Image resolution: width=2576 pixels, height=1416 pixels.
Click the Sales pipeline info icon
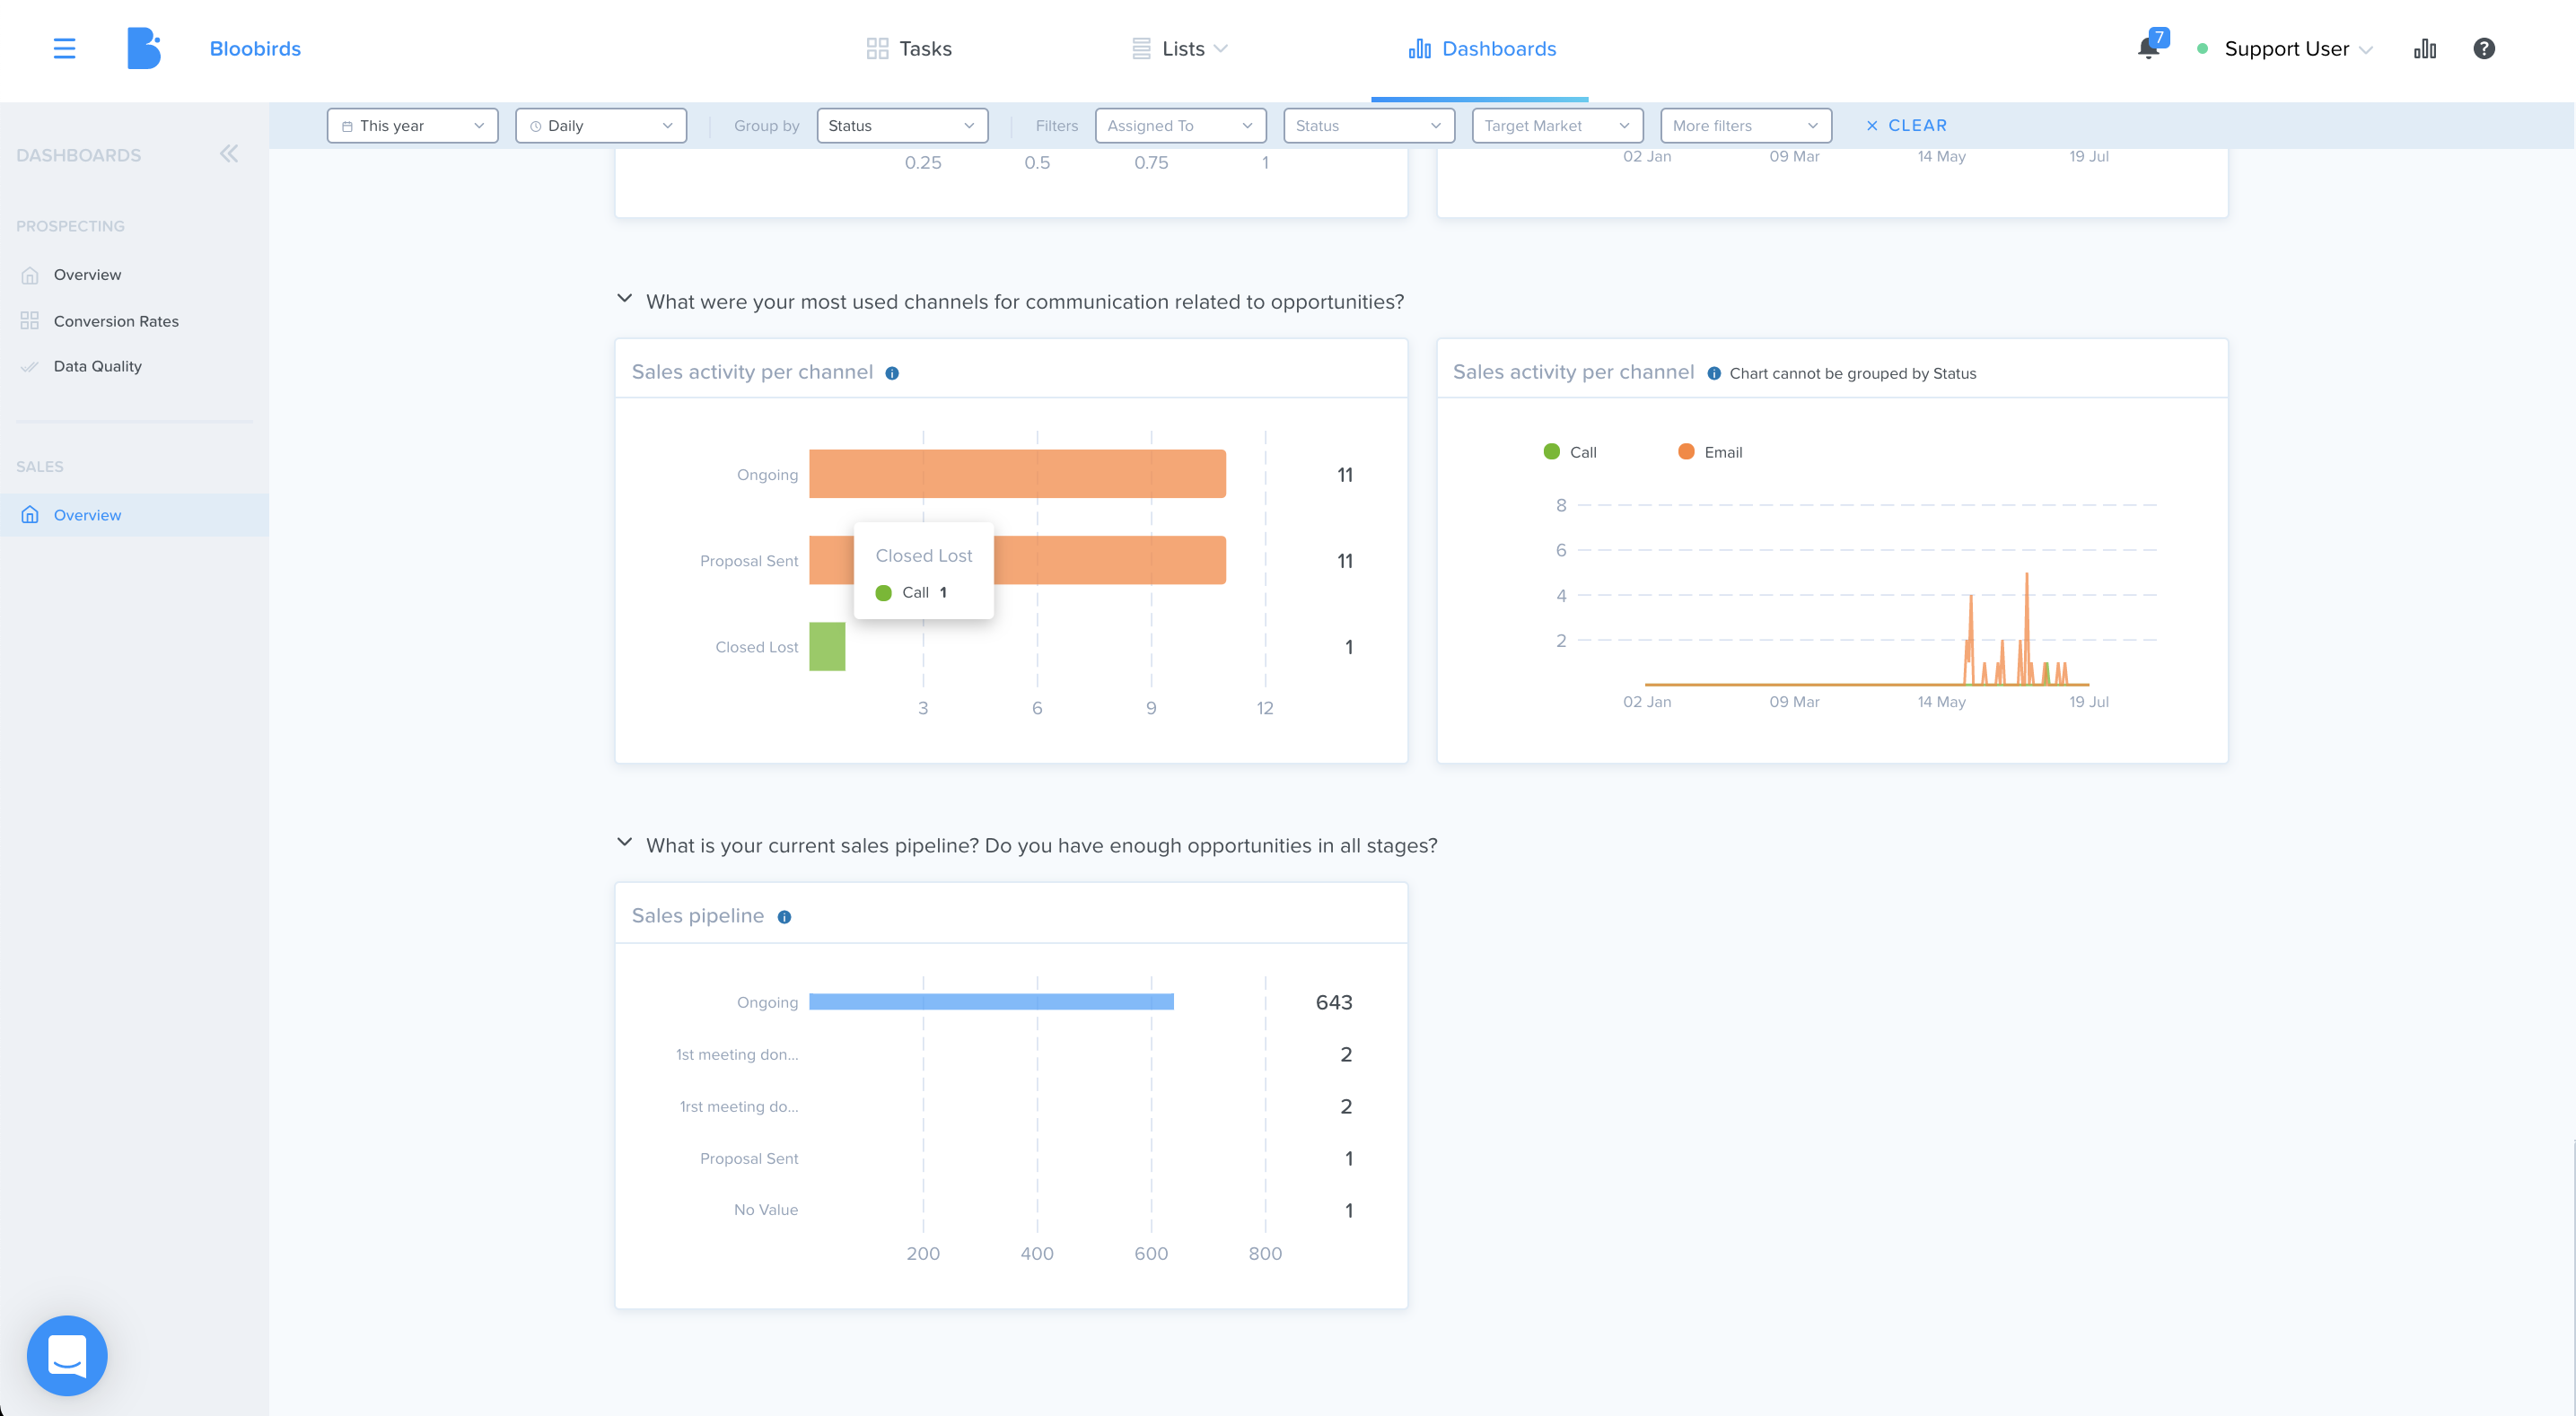[x=784, y=917]
